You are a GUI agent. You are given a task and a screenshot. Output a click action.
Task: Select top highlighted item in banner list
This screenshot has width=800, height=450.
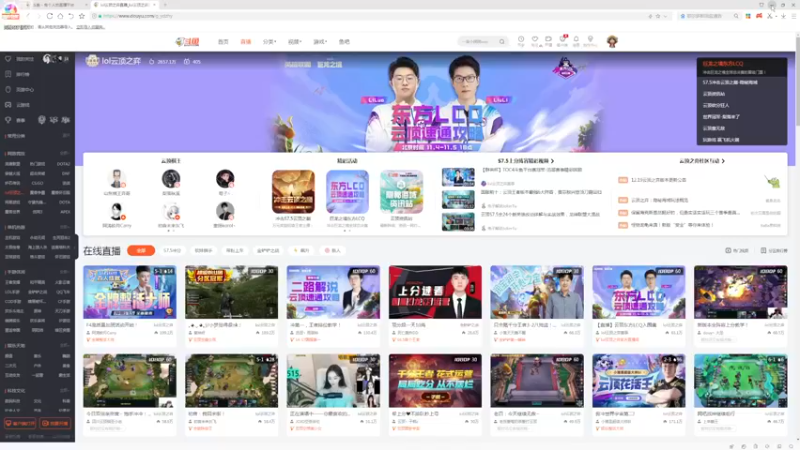pyautogui.click(x=742, y=67)
